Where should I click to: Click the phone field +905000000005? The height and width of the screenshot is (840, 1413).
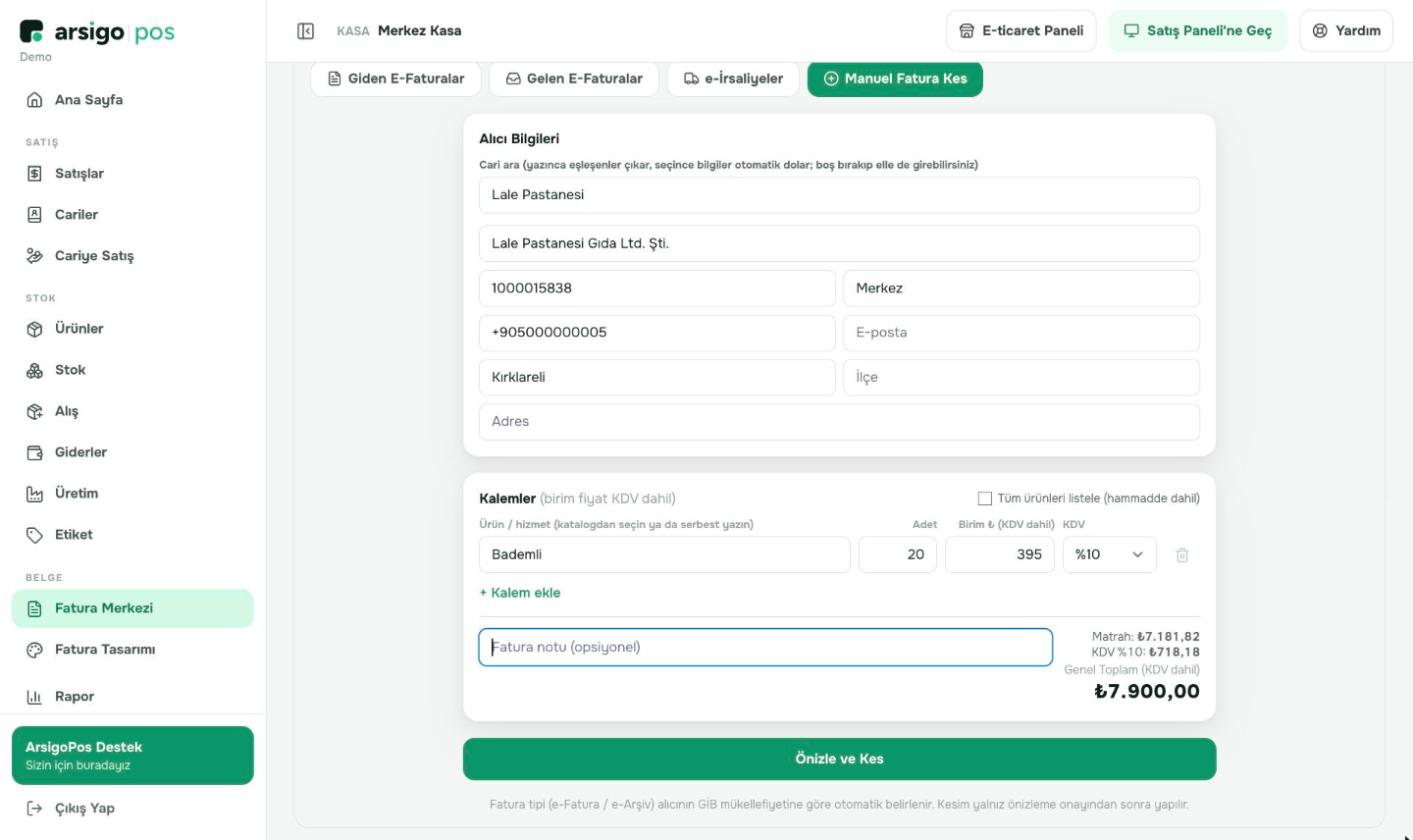pyautogui.click(x=657, y=333)
